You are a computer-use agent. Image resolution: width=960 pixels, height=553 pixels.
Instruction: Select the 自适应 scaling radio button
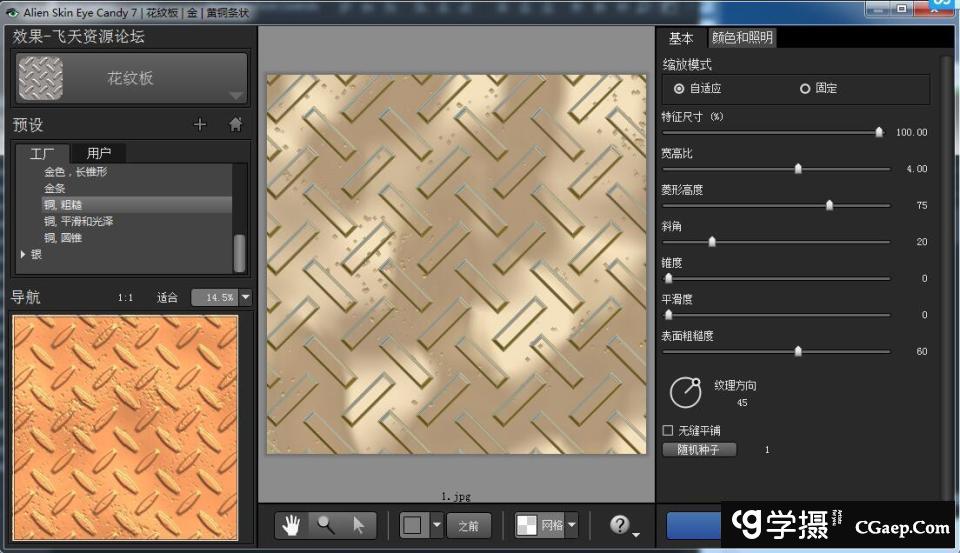(680, 89)
